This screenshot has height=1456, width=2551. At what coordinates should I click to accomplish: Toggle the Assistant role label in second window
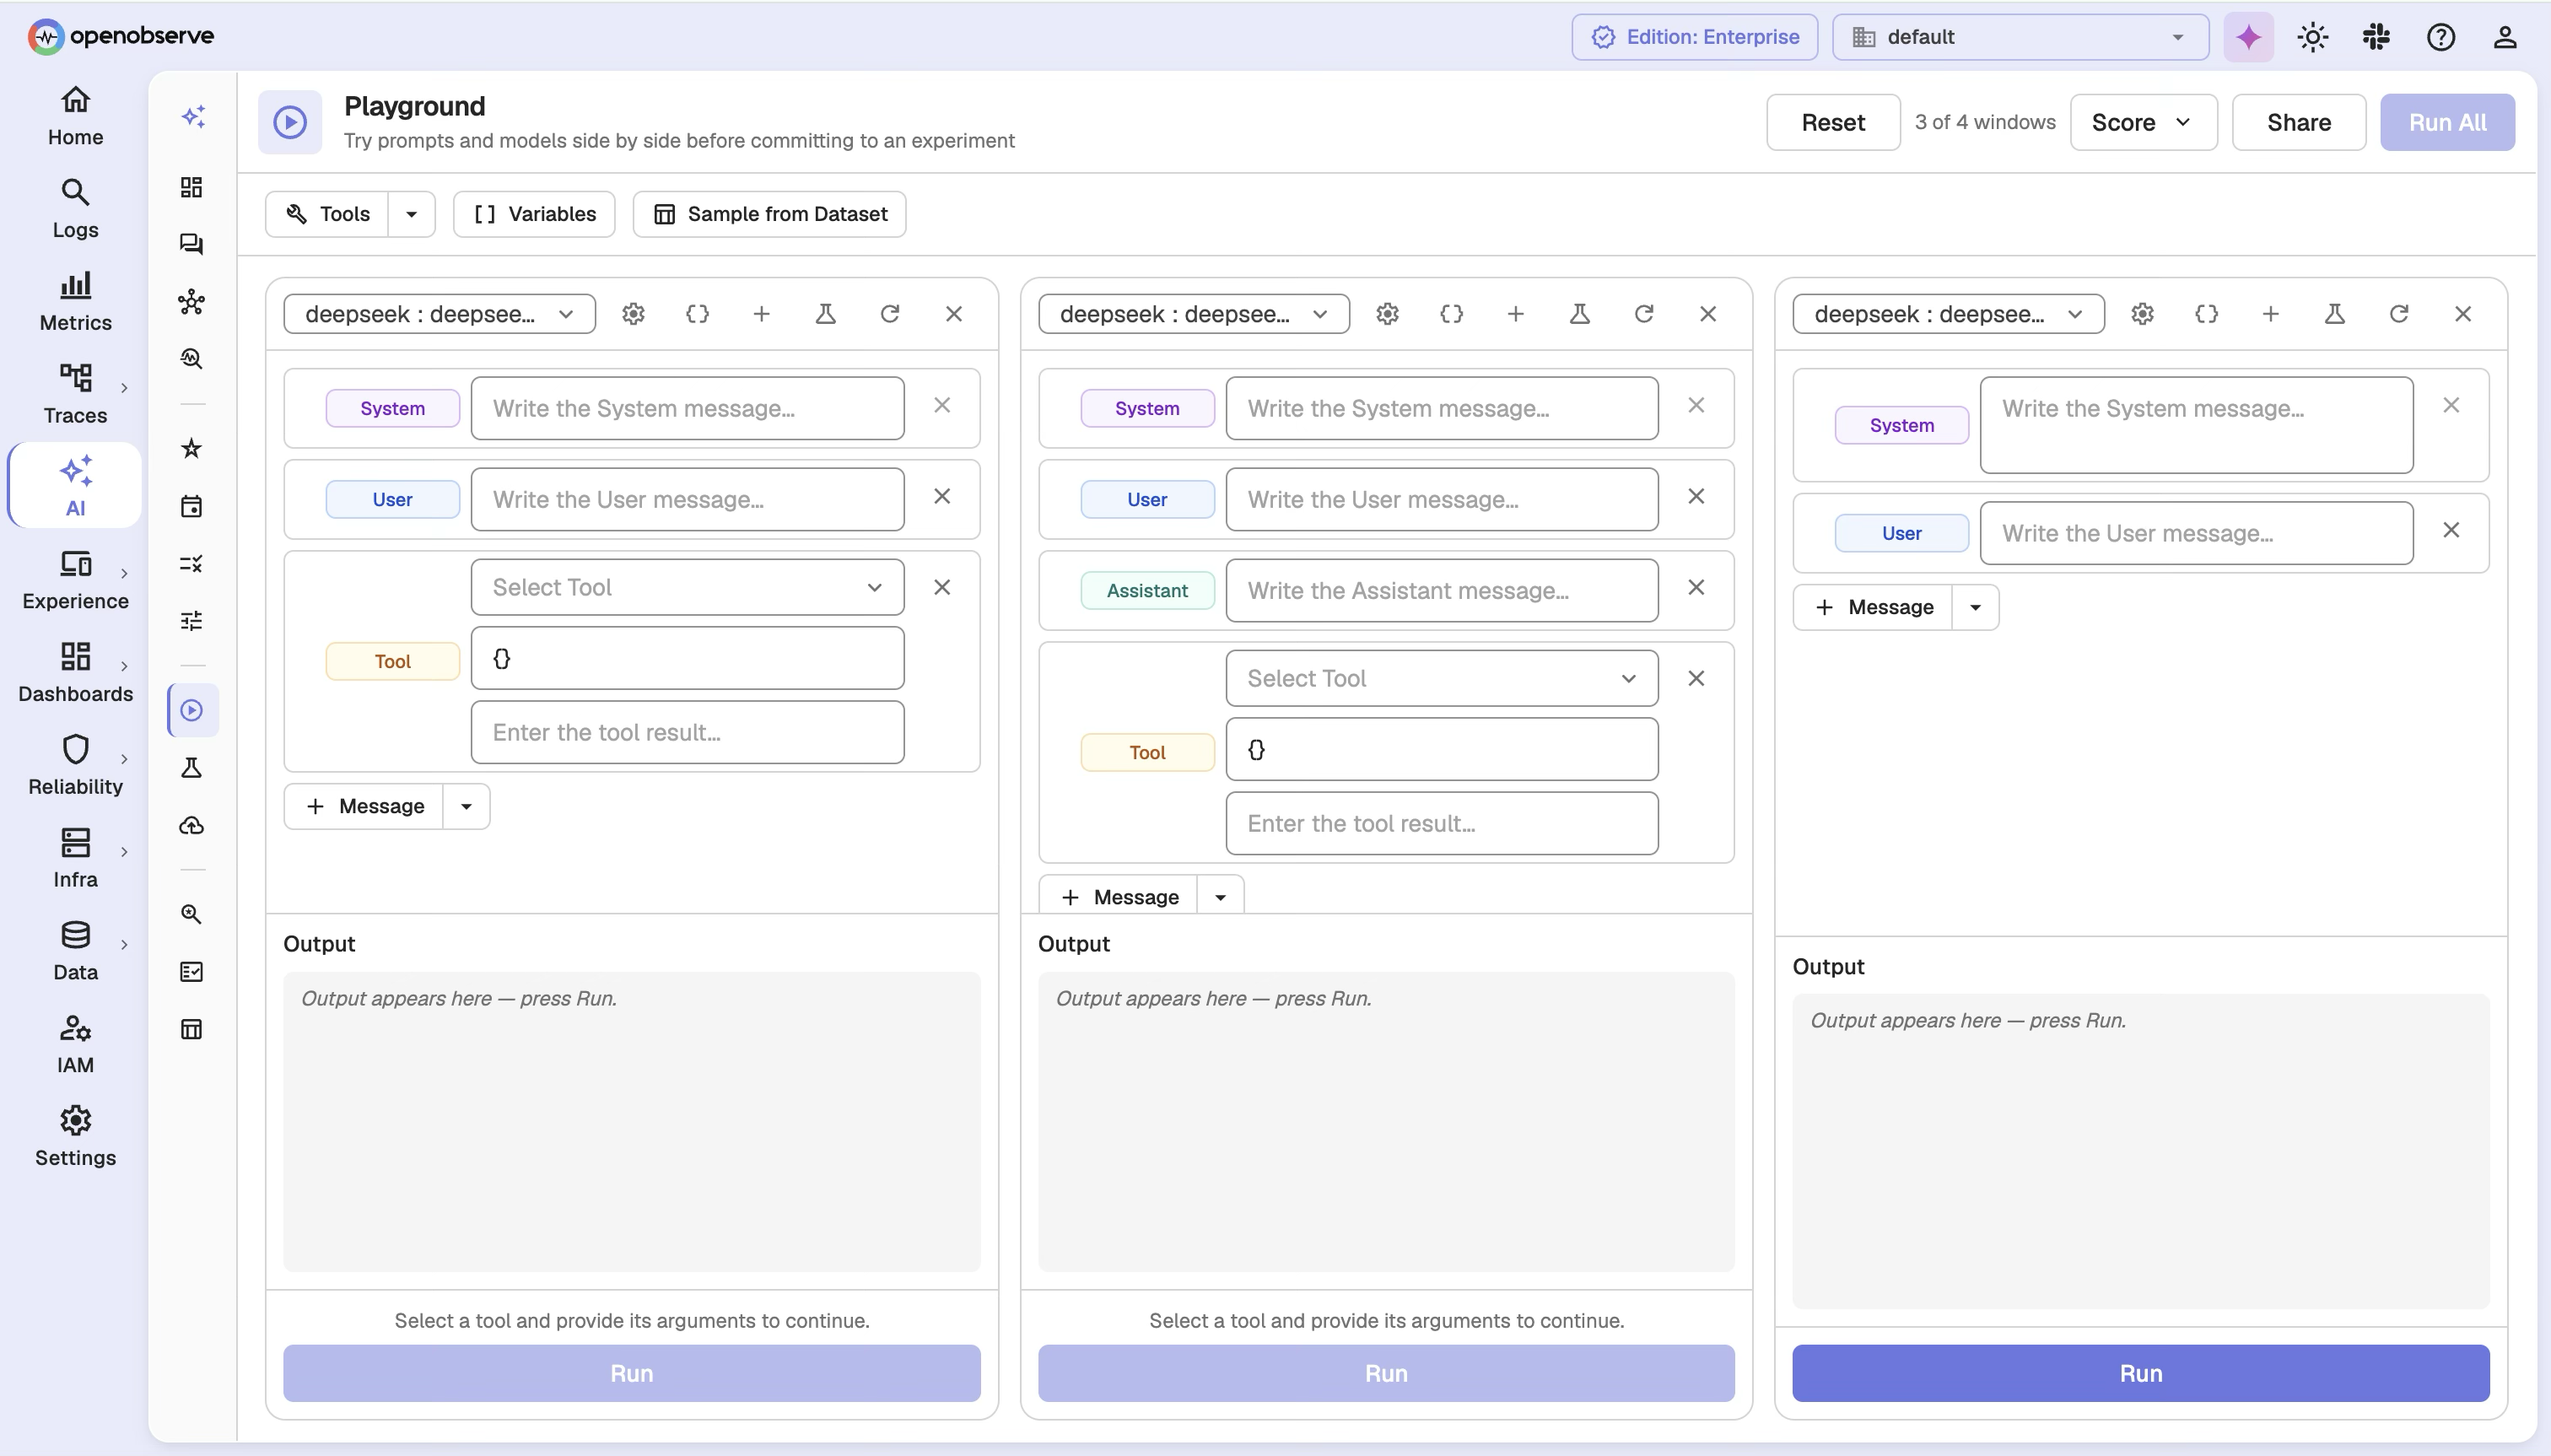1147,590
